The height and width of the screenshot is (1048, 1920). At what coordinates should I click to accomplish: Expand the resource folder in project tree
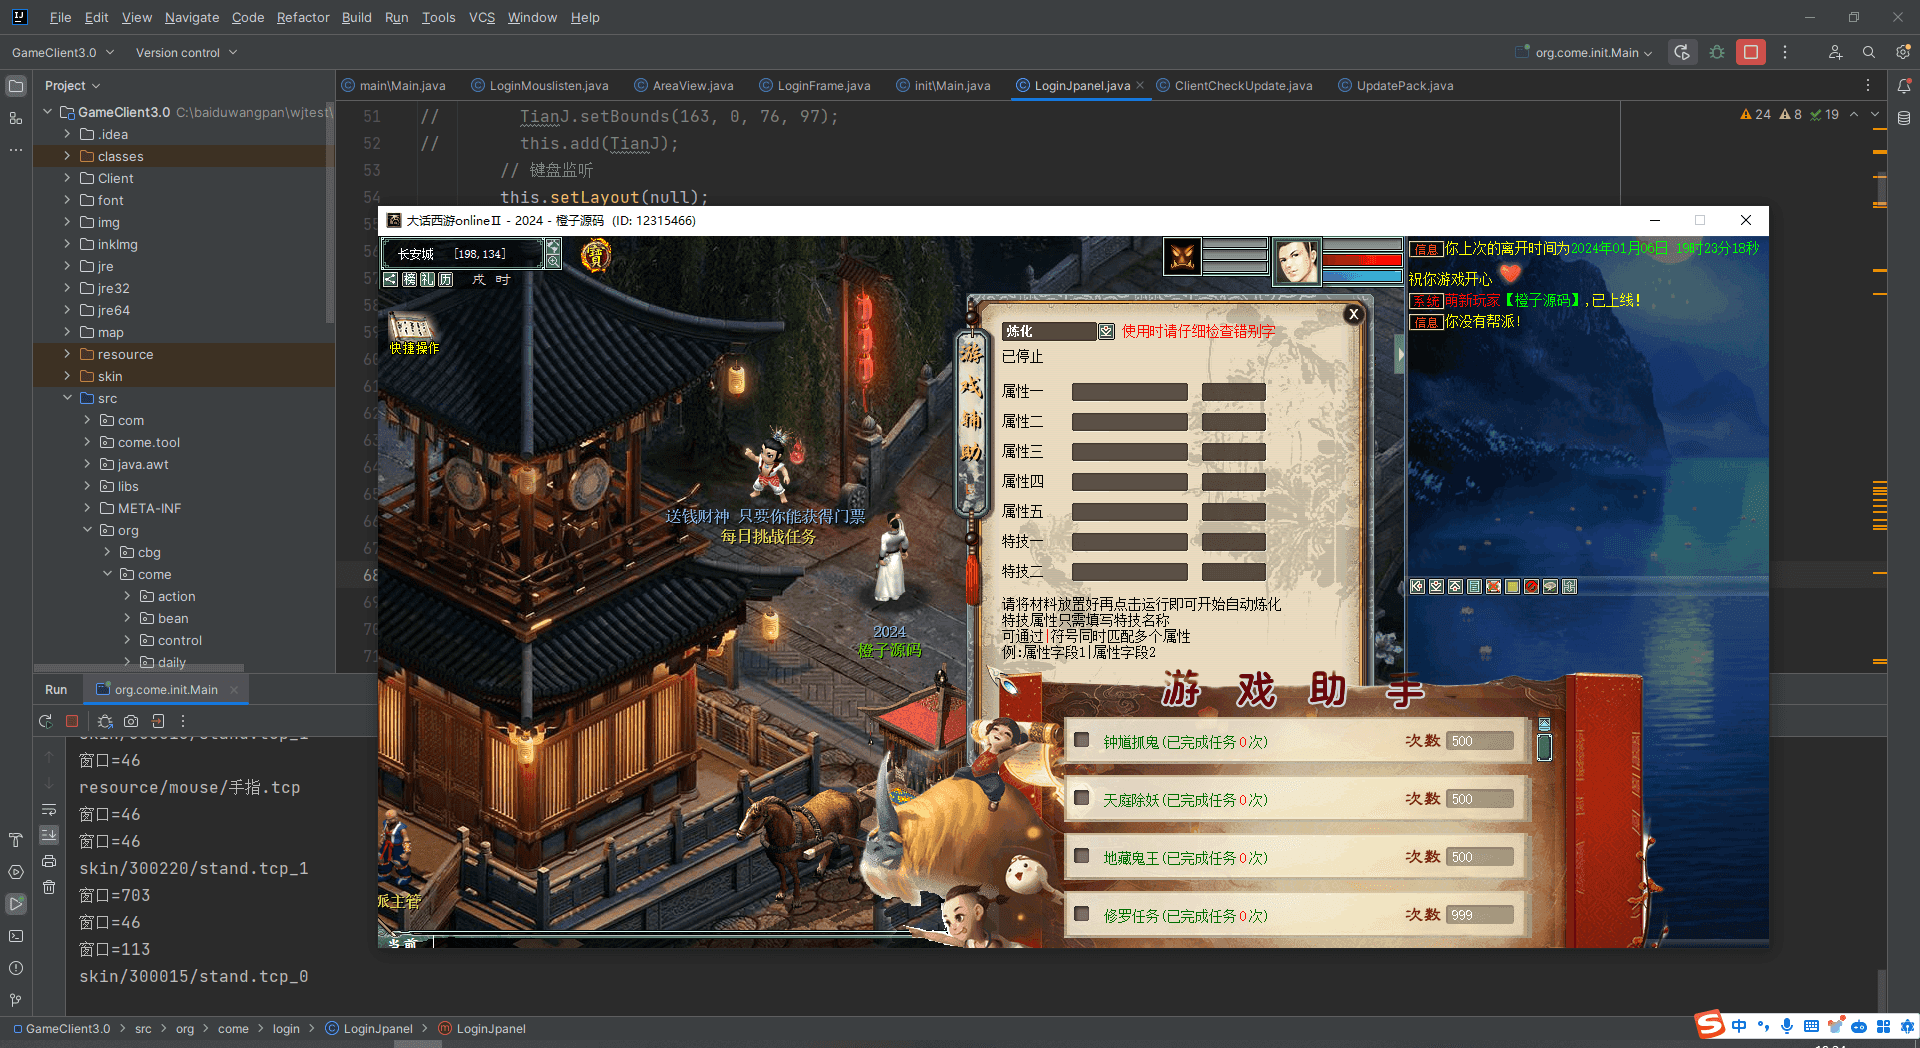[x=67, y=354]
